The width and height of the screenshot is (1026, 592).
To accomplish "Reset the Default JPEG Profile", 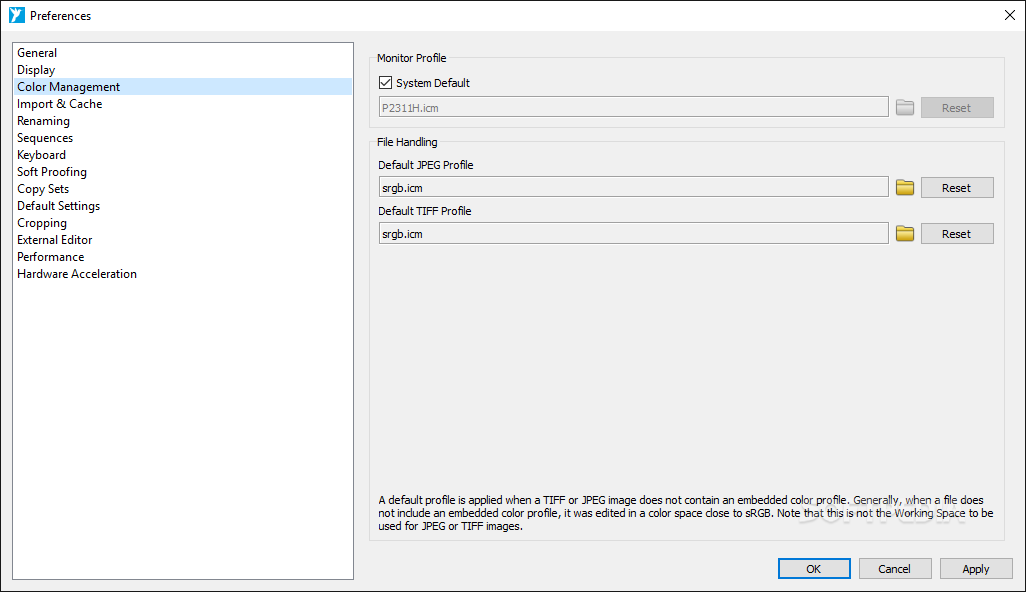I will tap(957, 188).
